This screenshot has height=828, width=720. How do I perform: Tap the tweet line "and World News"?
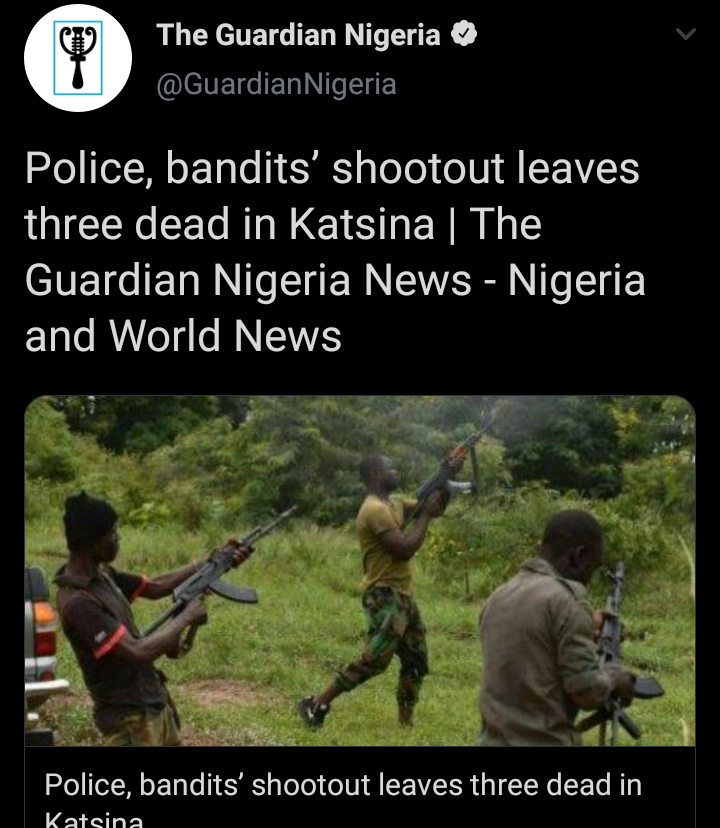pos(183,336)
